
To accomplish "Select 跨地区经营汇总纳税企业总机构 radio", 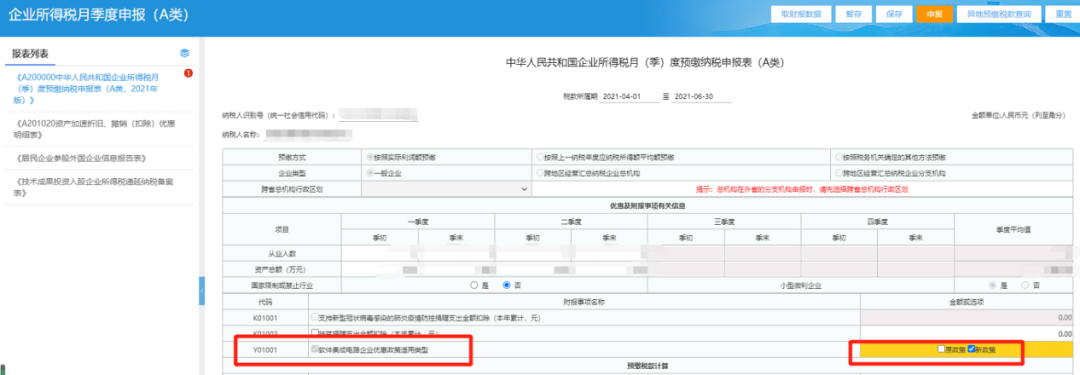I will (539, 173).
